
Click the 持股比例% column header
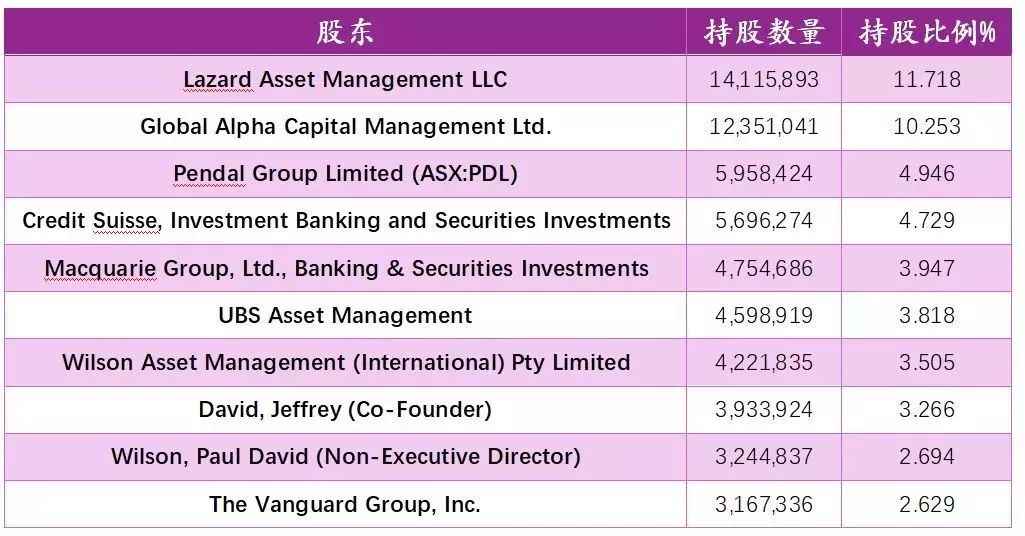(928, 33)
